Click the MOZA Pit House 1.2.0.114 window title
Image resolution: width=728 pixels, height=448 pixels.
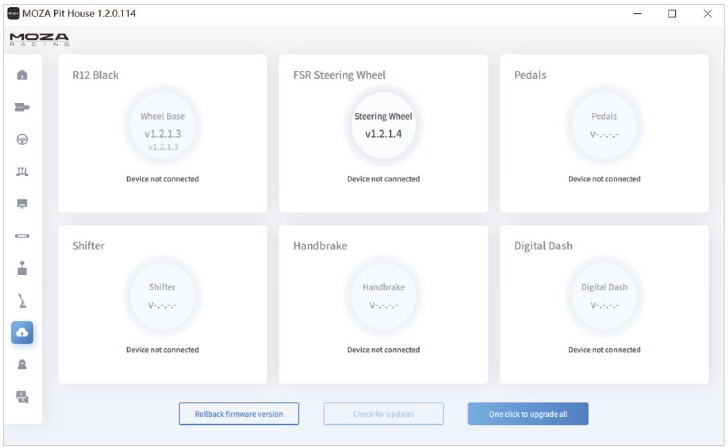pyautogui.click(x=79, y=13)
